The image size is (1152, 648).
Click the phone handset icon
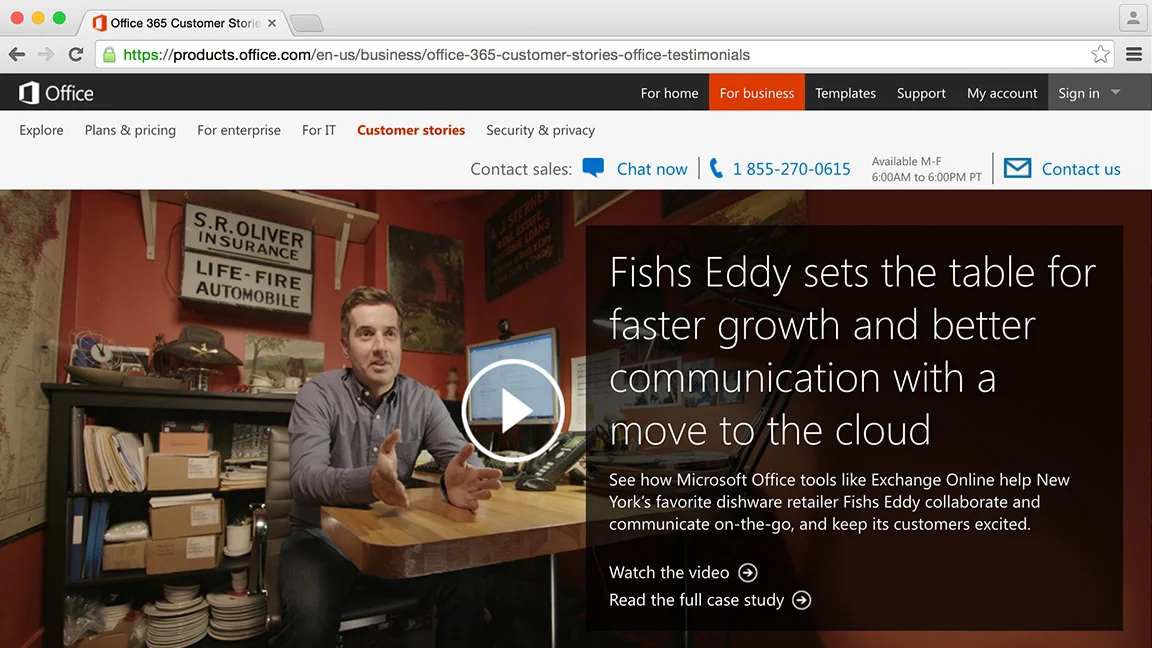(716, 169)
